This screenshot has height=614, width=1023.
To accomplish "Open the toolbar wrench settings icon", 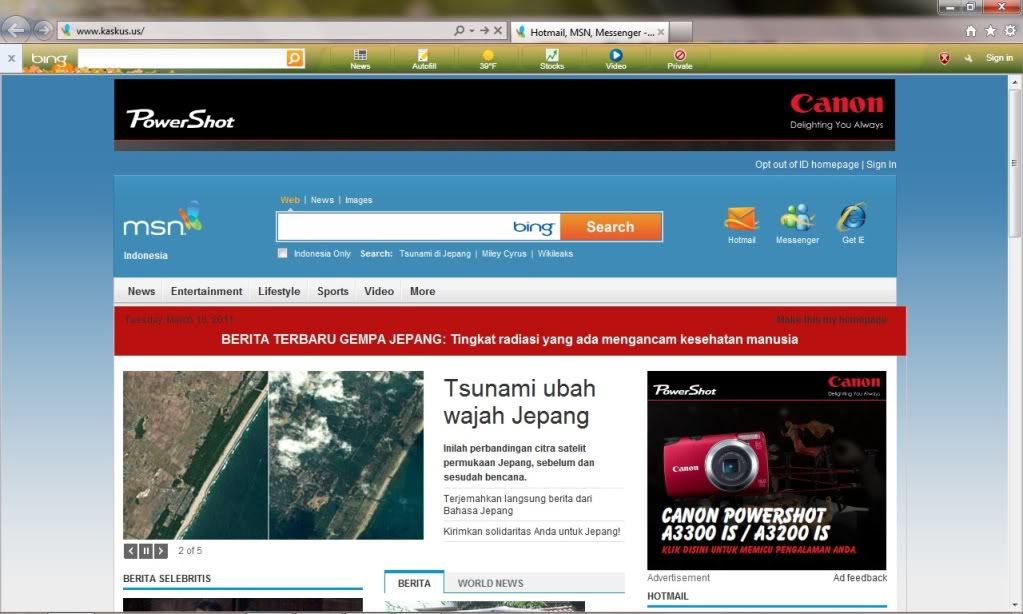I will click(x=969, y=58).
